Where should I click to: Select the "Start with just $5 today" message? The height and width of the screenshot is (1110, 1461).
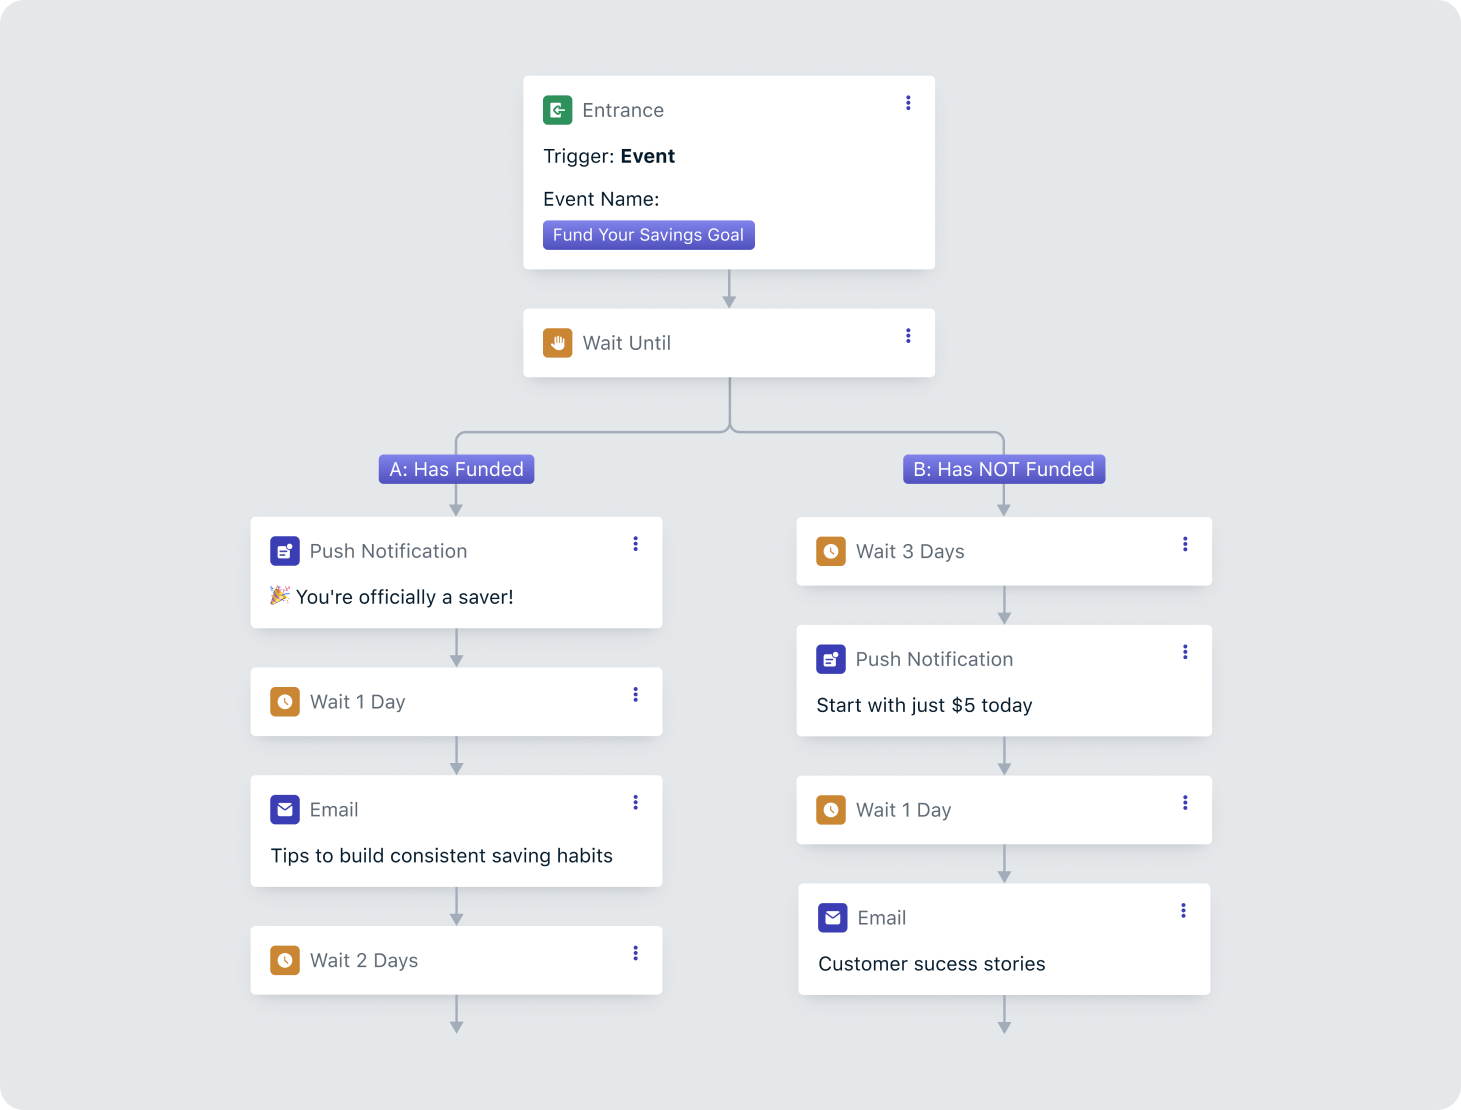pos(924,705)
